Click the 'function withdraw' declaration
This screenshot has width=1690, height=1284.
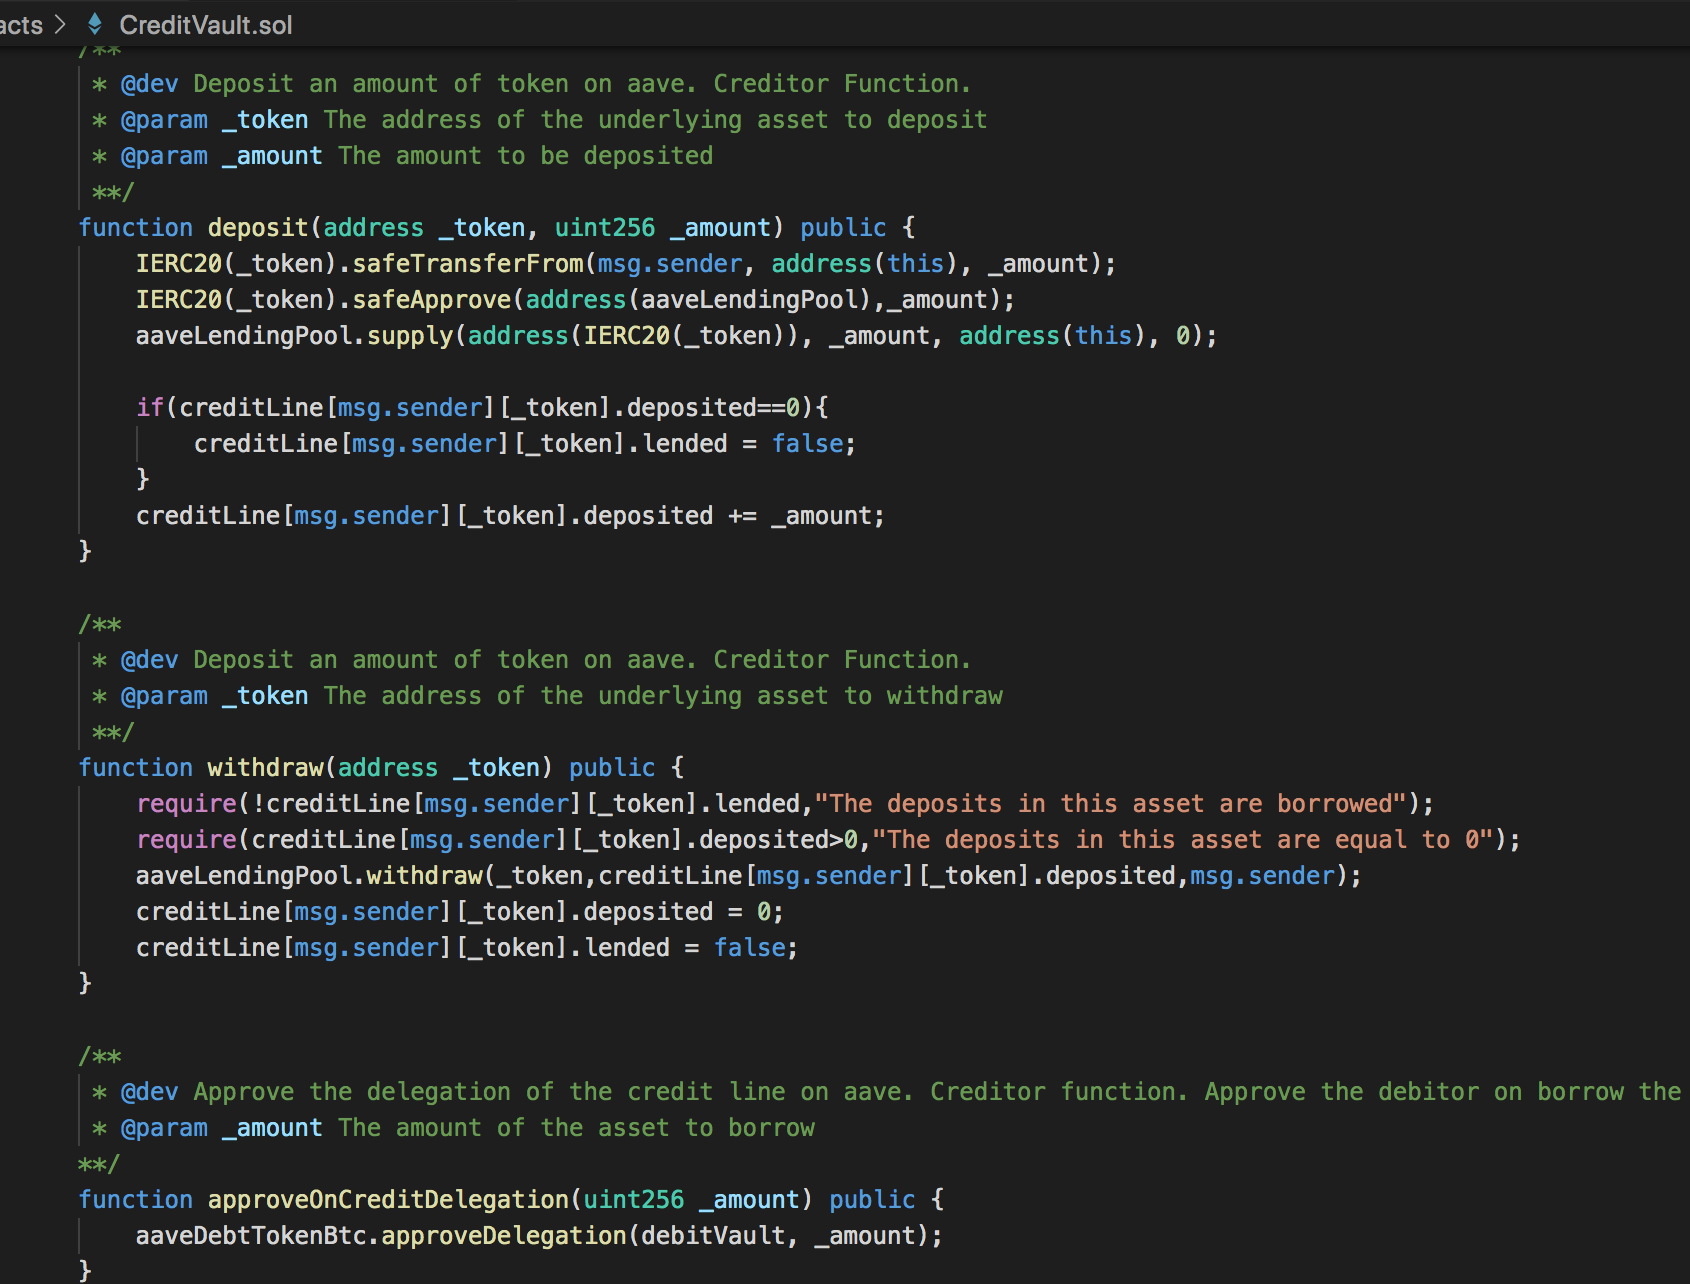(x=382, y=768)
